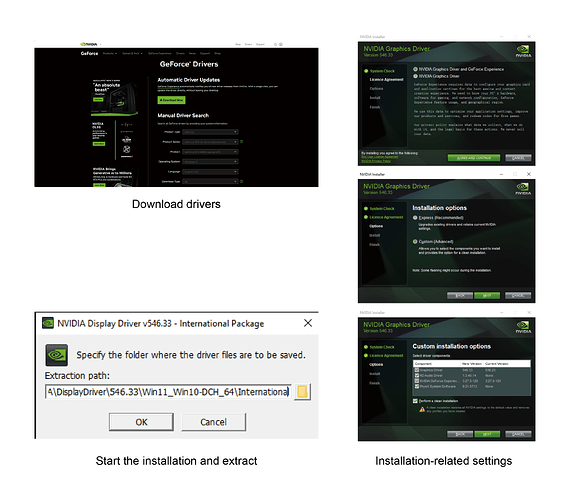Click Back in the Installation options window
Viewport: 571px width, 500px height.
point(460,295)
